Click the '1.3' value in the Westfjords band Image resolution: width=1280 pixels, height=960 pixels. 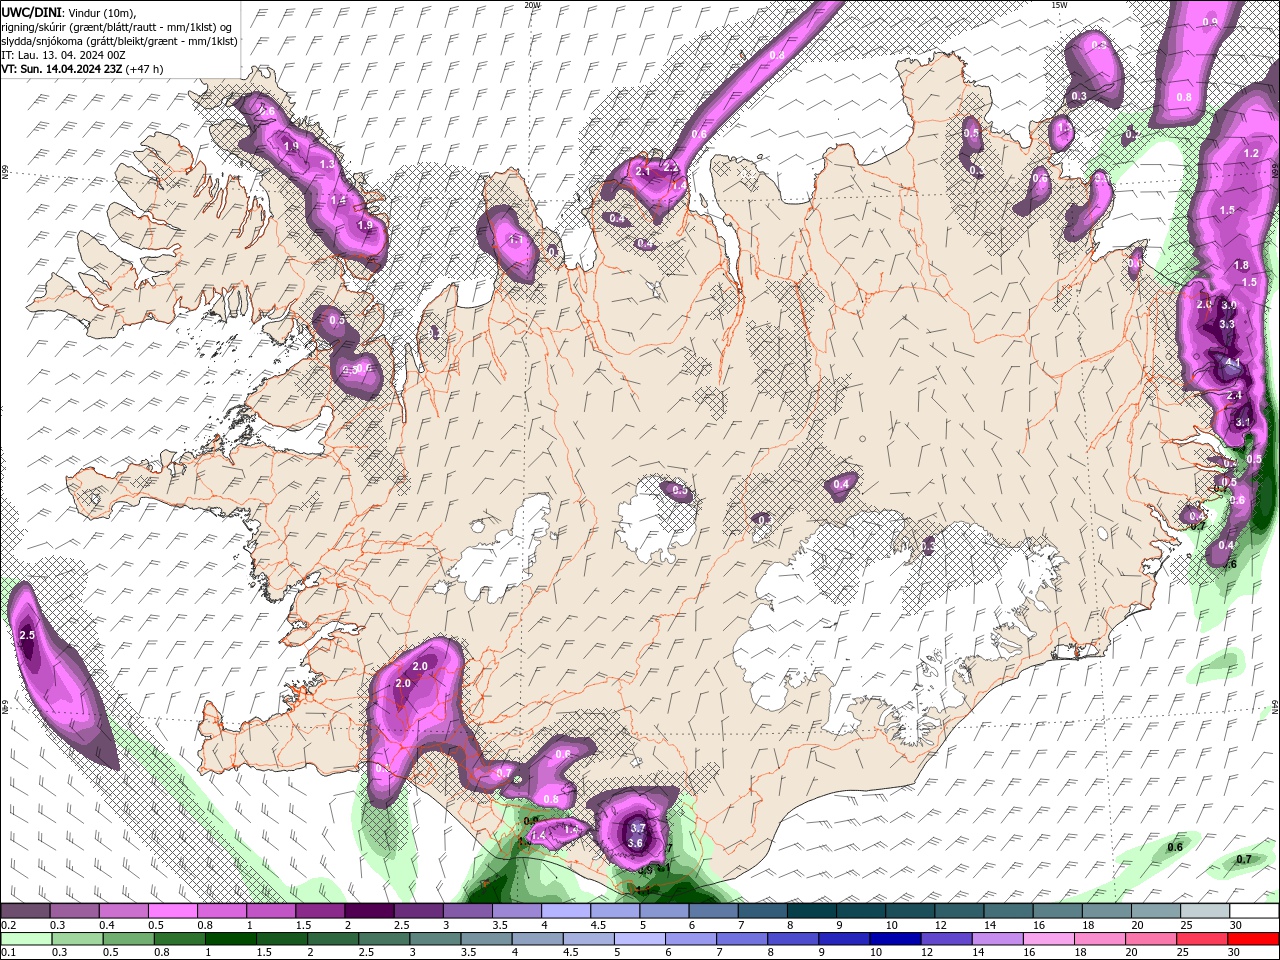327,164
